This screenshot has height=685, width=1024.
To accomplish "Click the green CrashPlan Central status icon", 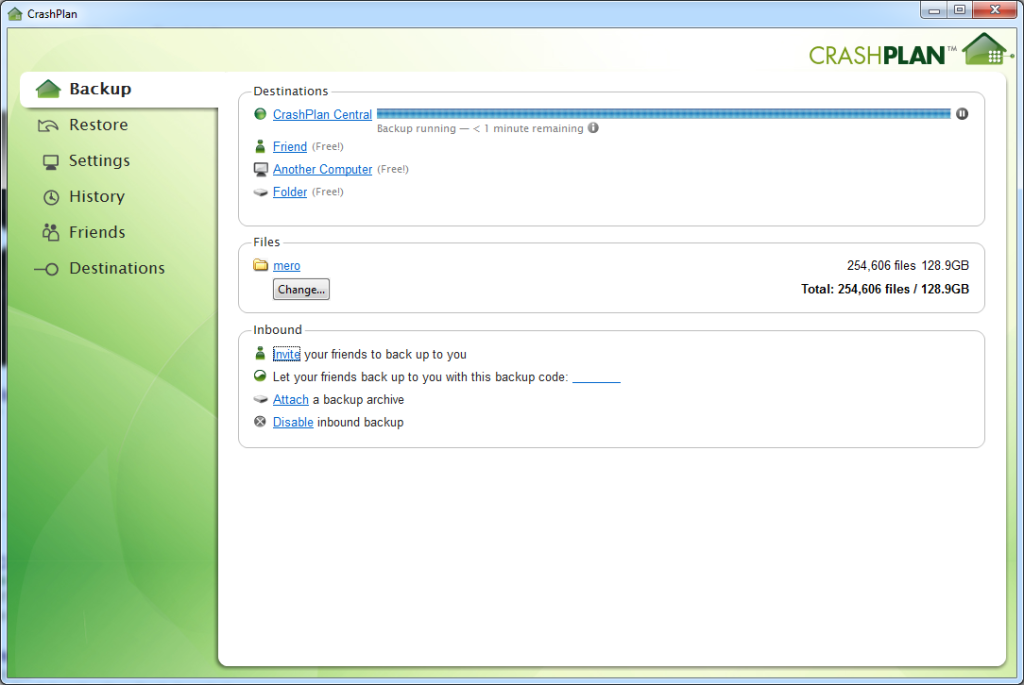I will 260,114.
